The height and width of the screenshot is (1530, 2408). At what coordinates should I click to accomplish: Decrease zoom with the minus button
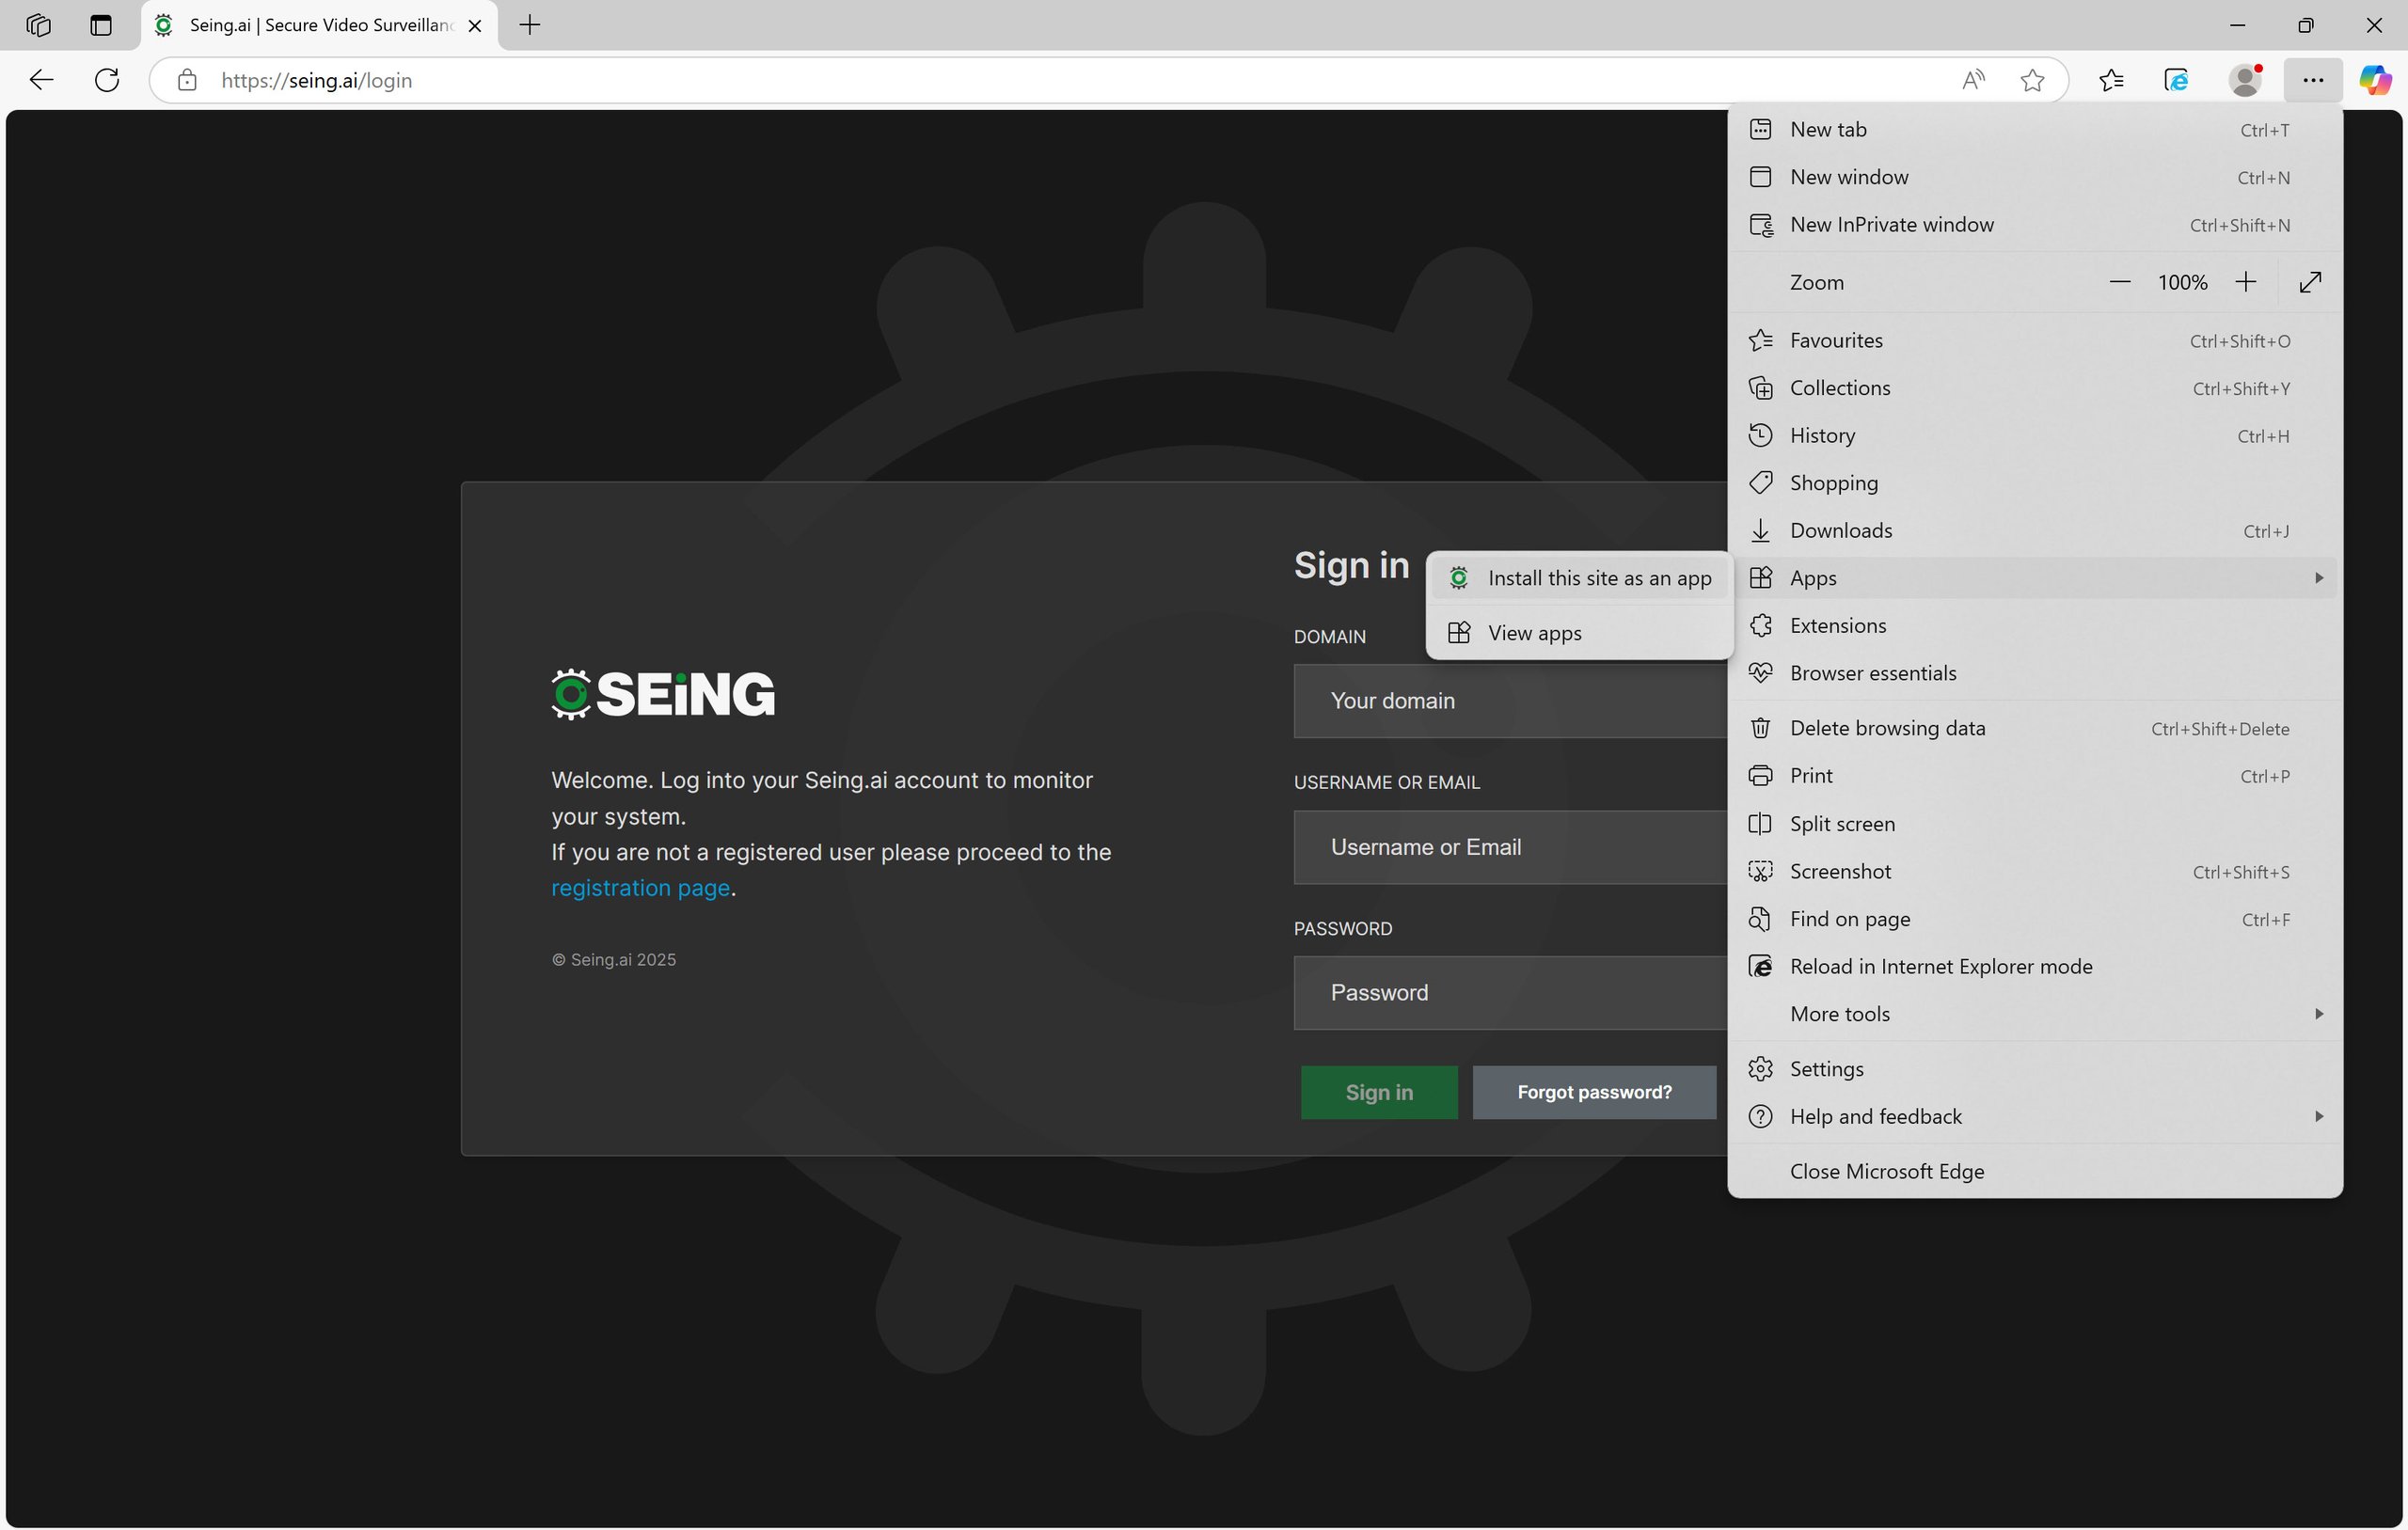[x=2119, y=282]
